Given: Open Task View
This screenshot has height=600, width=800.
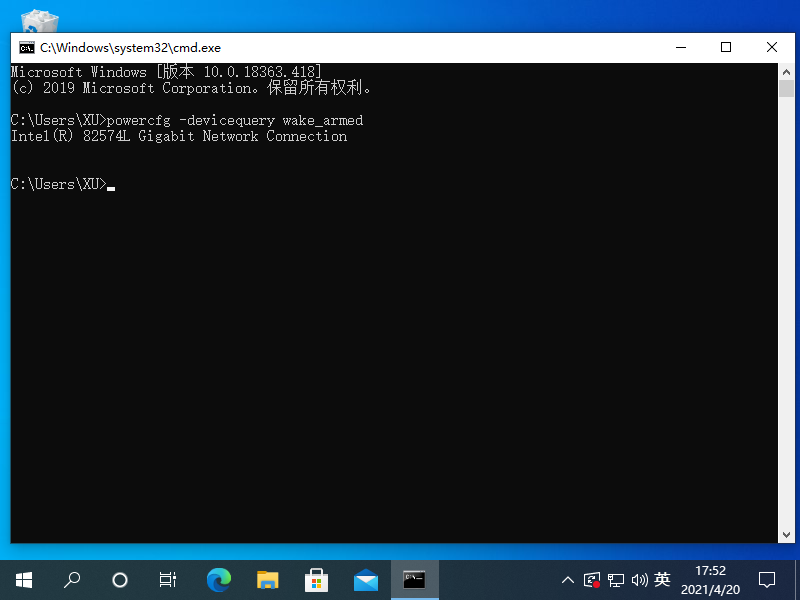Looking at the screenshot, I should click(168, 579).
